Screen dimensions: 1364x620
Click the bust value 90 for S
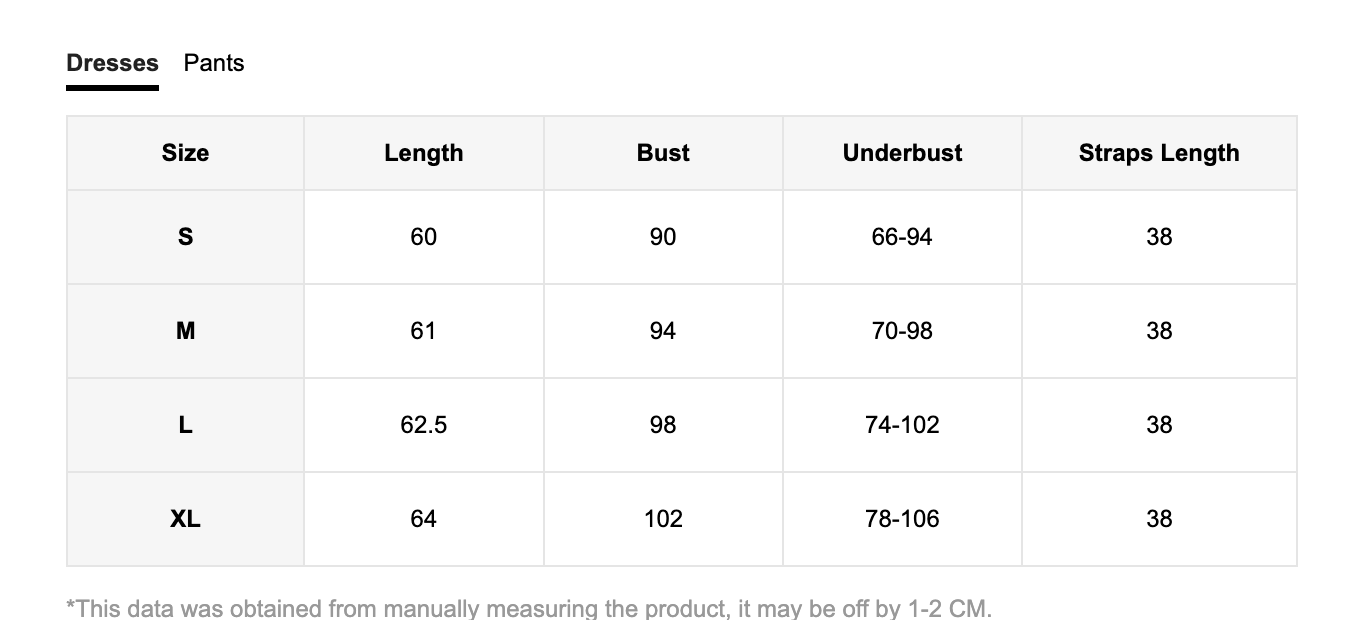pyautogui.click(x=663, y=237)
